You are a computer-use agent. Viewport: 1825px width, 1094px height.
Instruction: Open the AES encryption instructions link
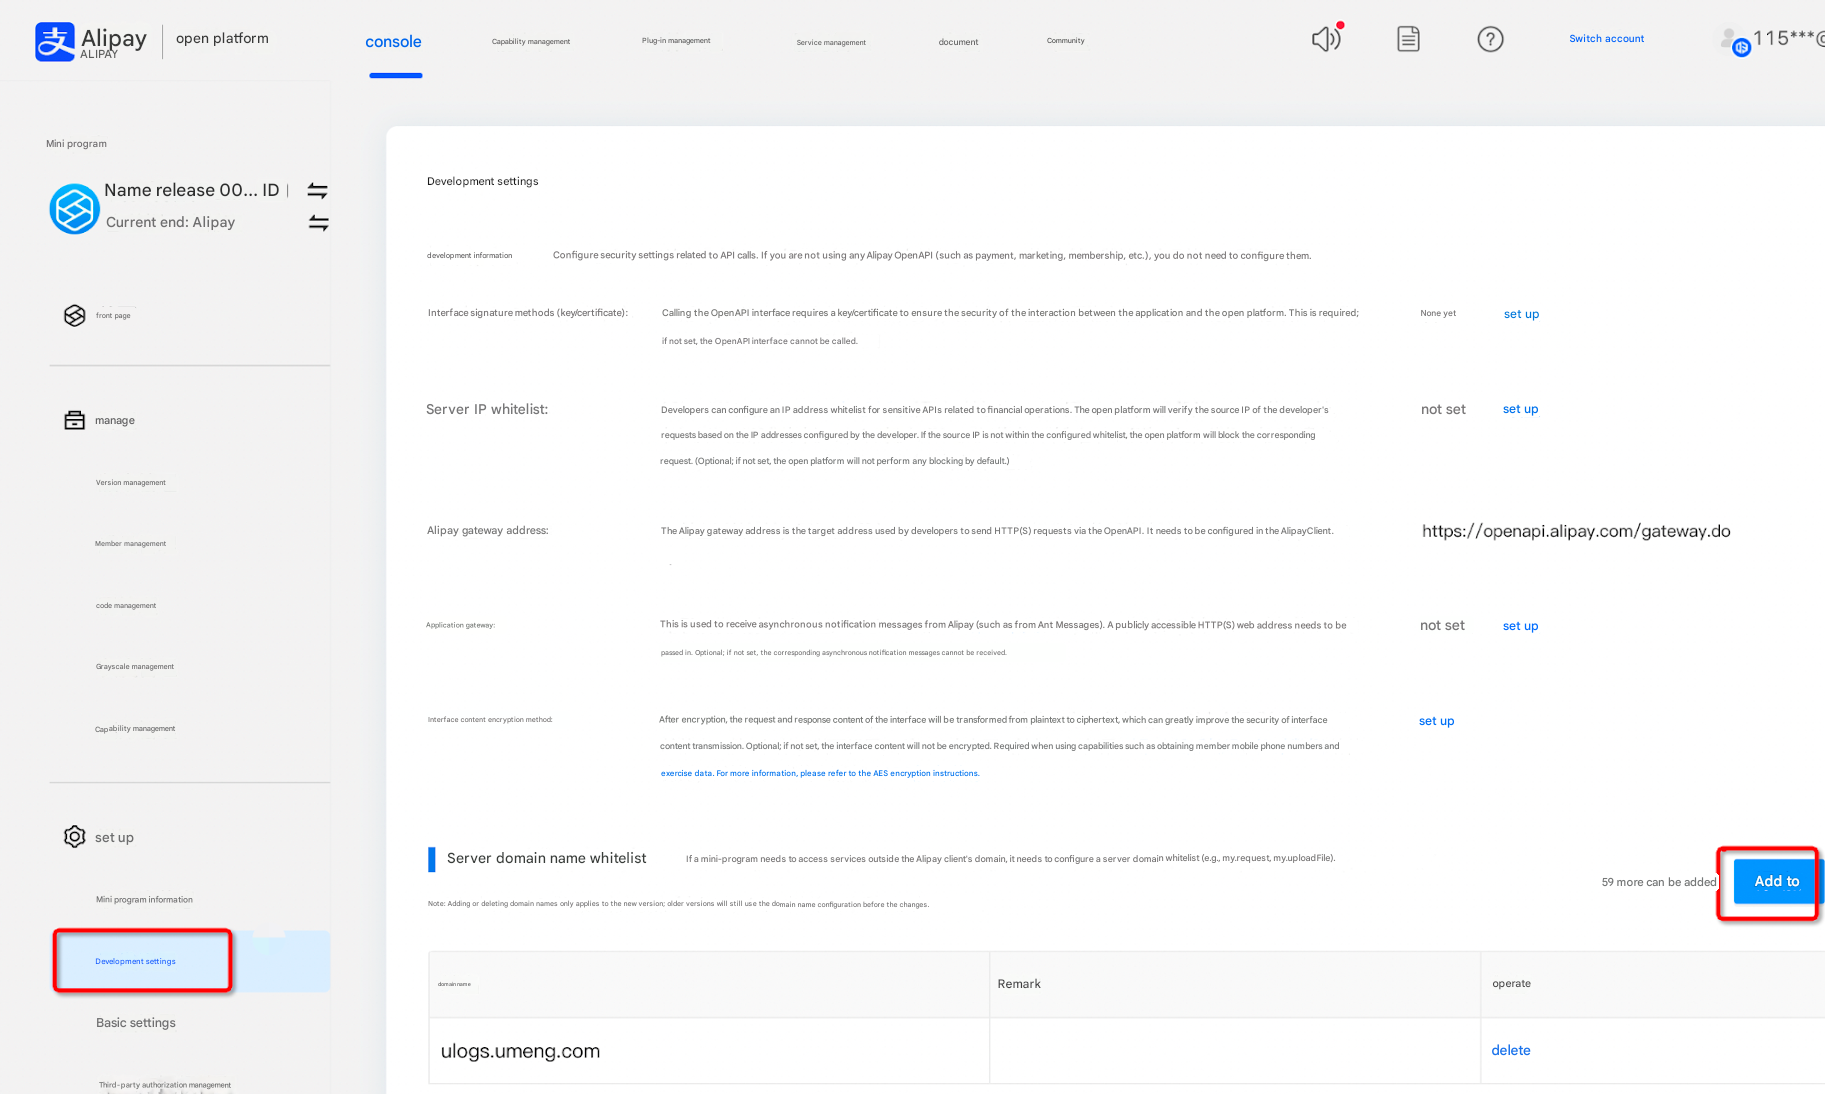(x=820, y=773)
